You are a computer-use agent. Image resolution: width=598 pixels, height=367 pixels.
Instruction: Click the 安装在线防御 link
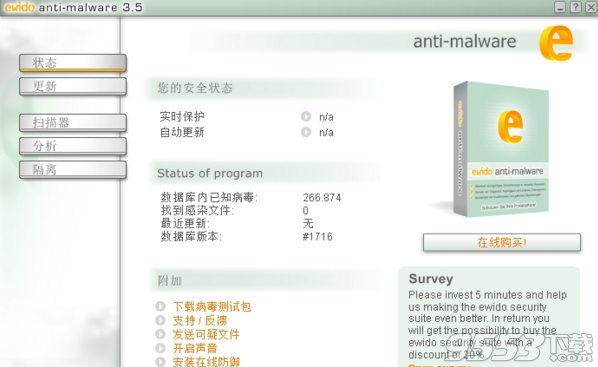[206, 361]
